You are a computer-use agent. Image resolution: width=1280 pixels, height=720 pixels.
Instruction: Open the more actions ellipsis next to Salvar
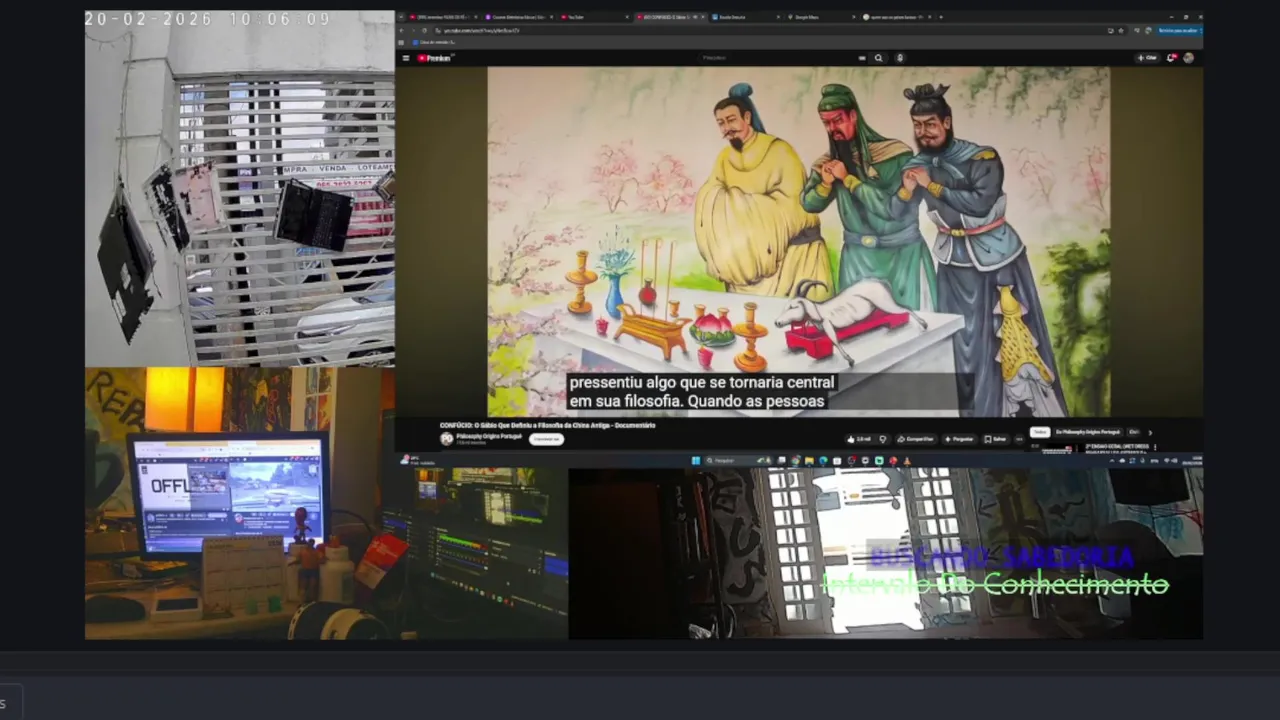click(x=1019, y=439)
